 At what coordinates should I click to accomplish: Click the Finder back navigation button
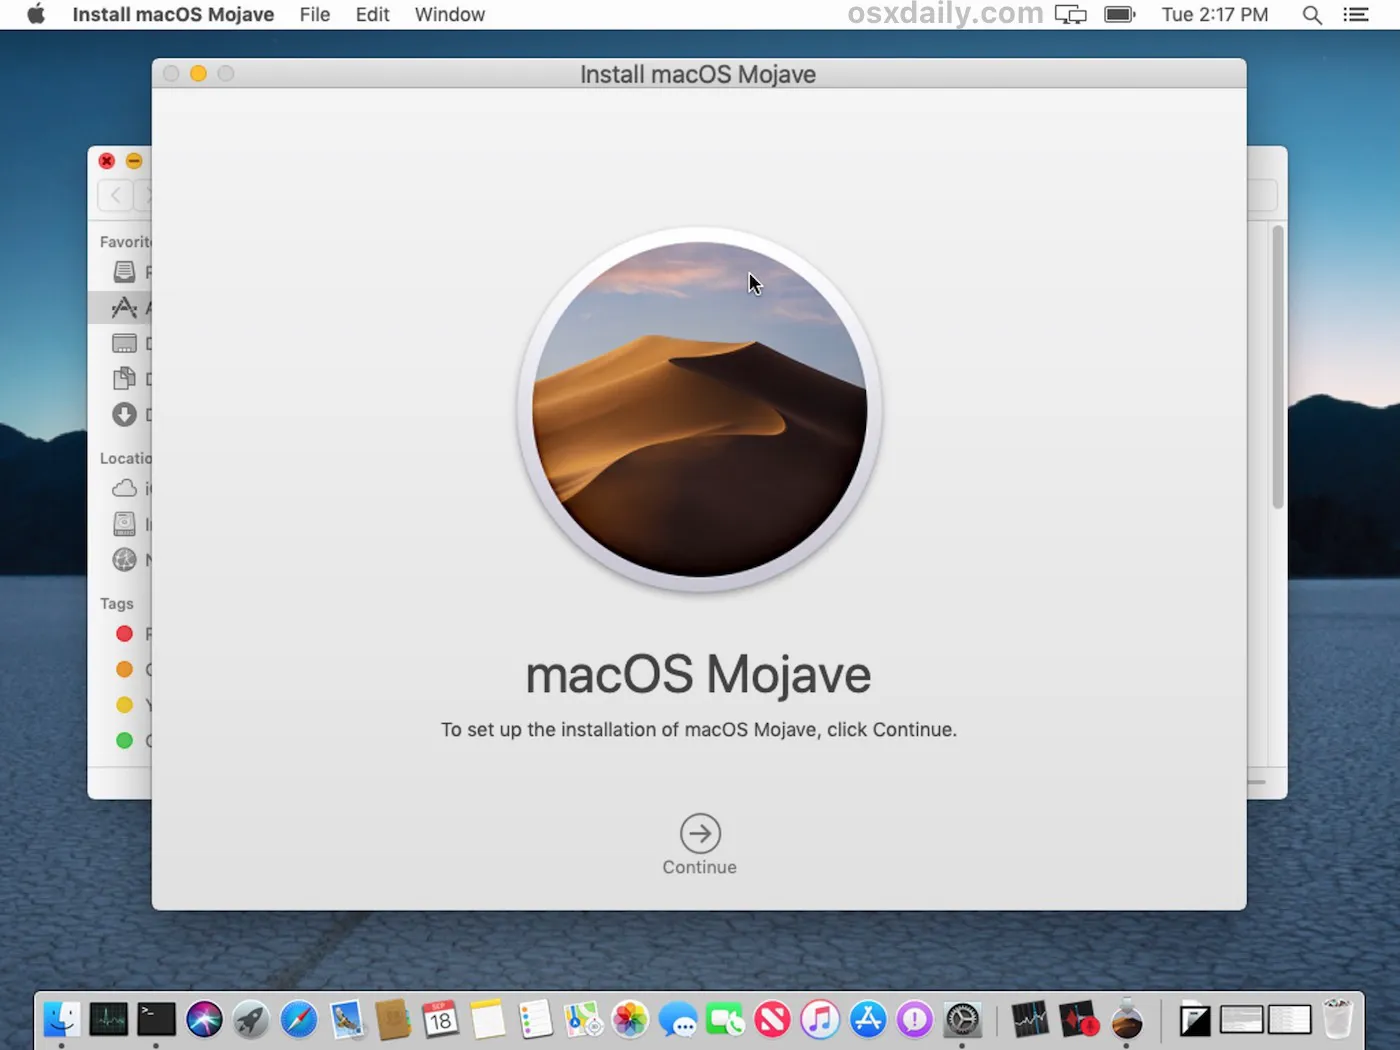pos(116,195)
